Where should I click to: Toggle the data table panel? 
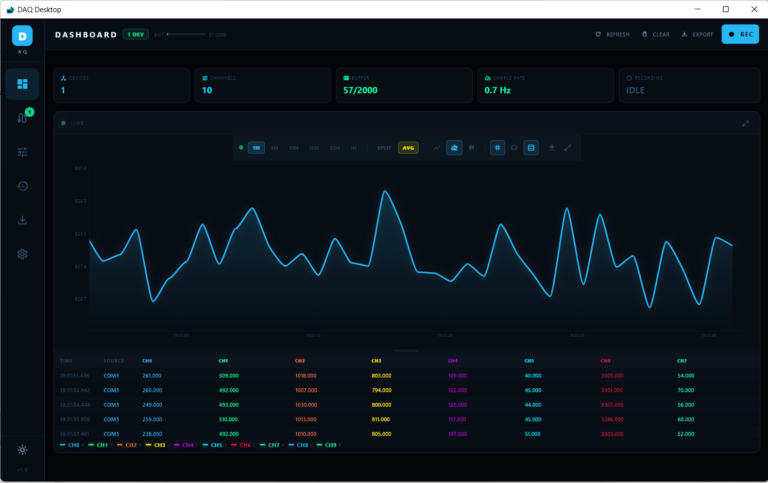(x=531, y=147)
